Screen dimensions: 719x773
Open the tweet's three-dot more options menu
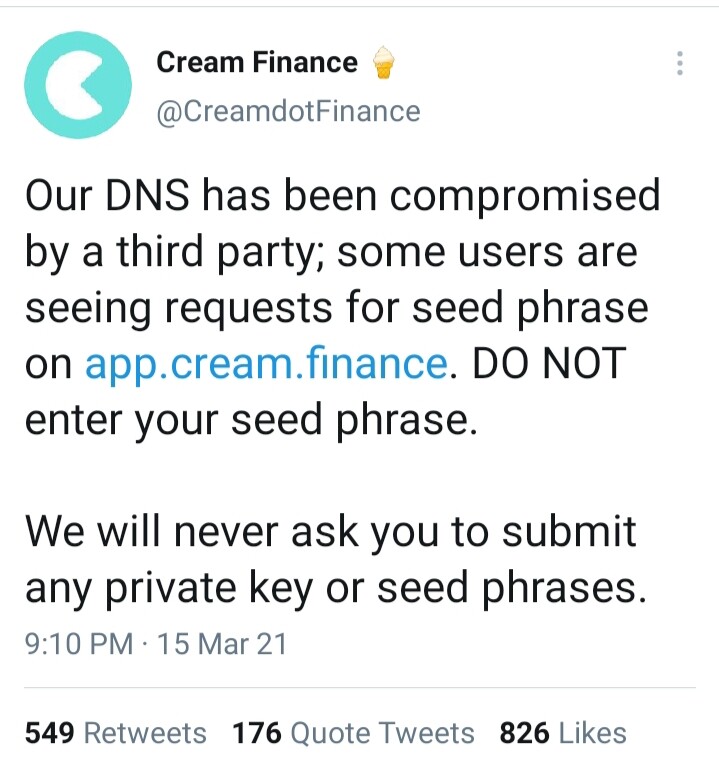coord(680,63)
